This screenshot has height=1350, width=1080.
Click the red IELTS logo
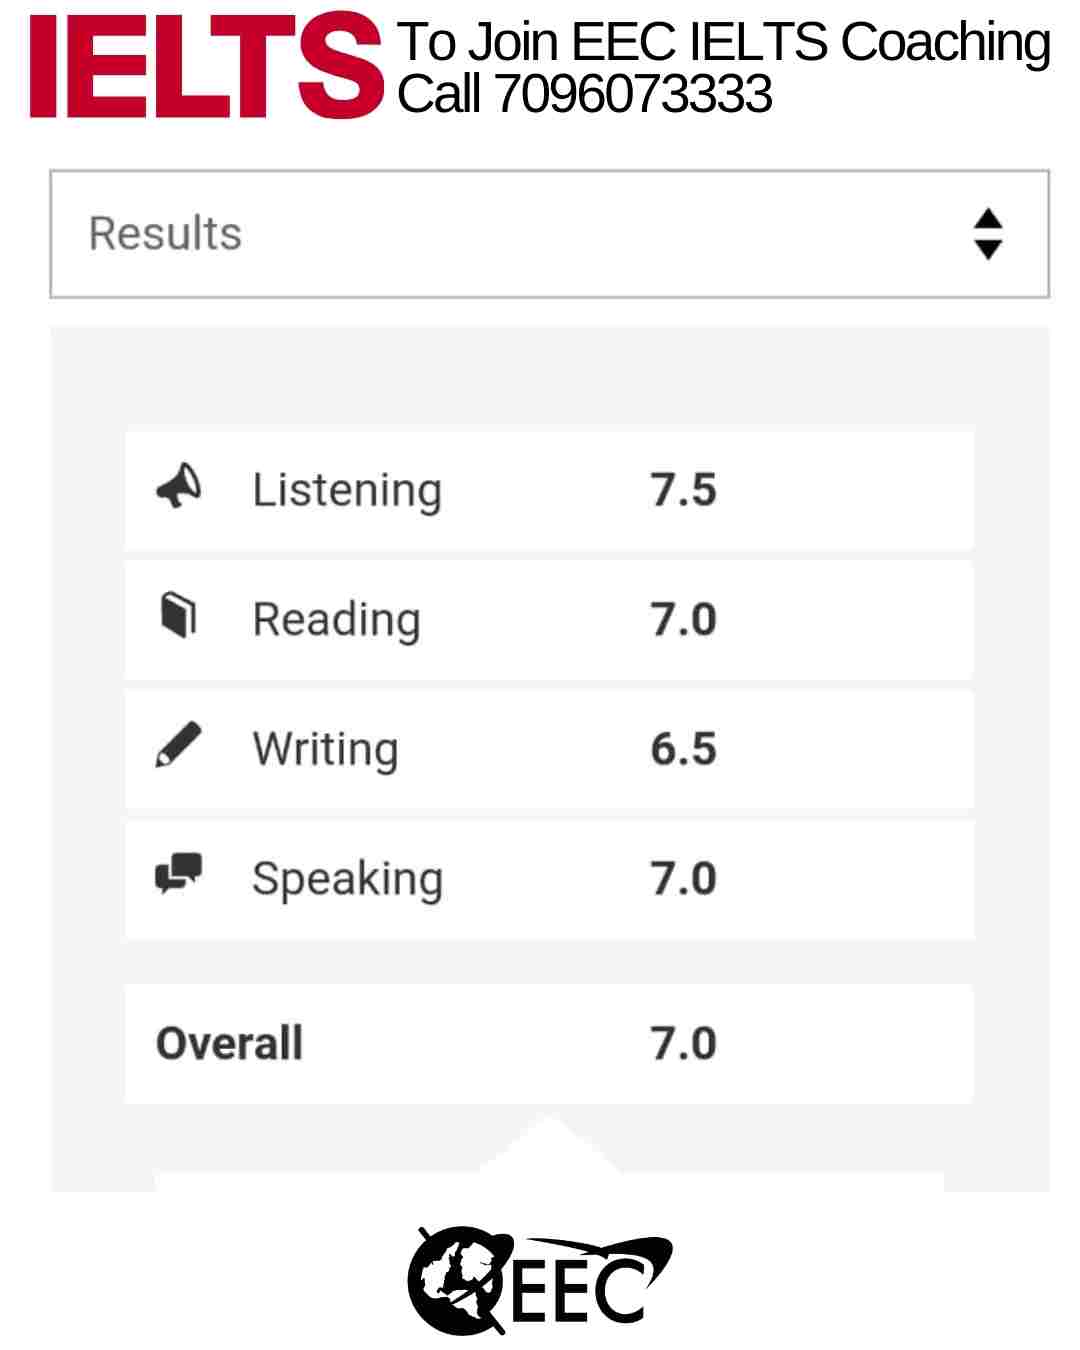coord(206,66)
